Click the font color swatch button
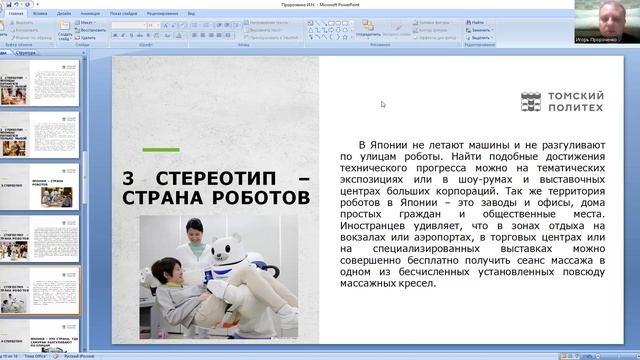Image resolution: width=640 pixels, height=360 pixels. click(179, 36)
